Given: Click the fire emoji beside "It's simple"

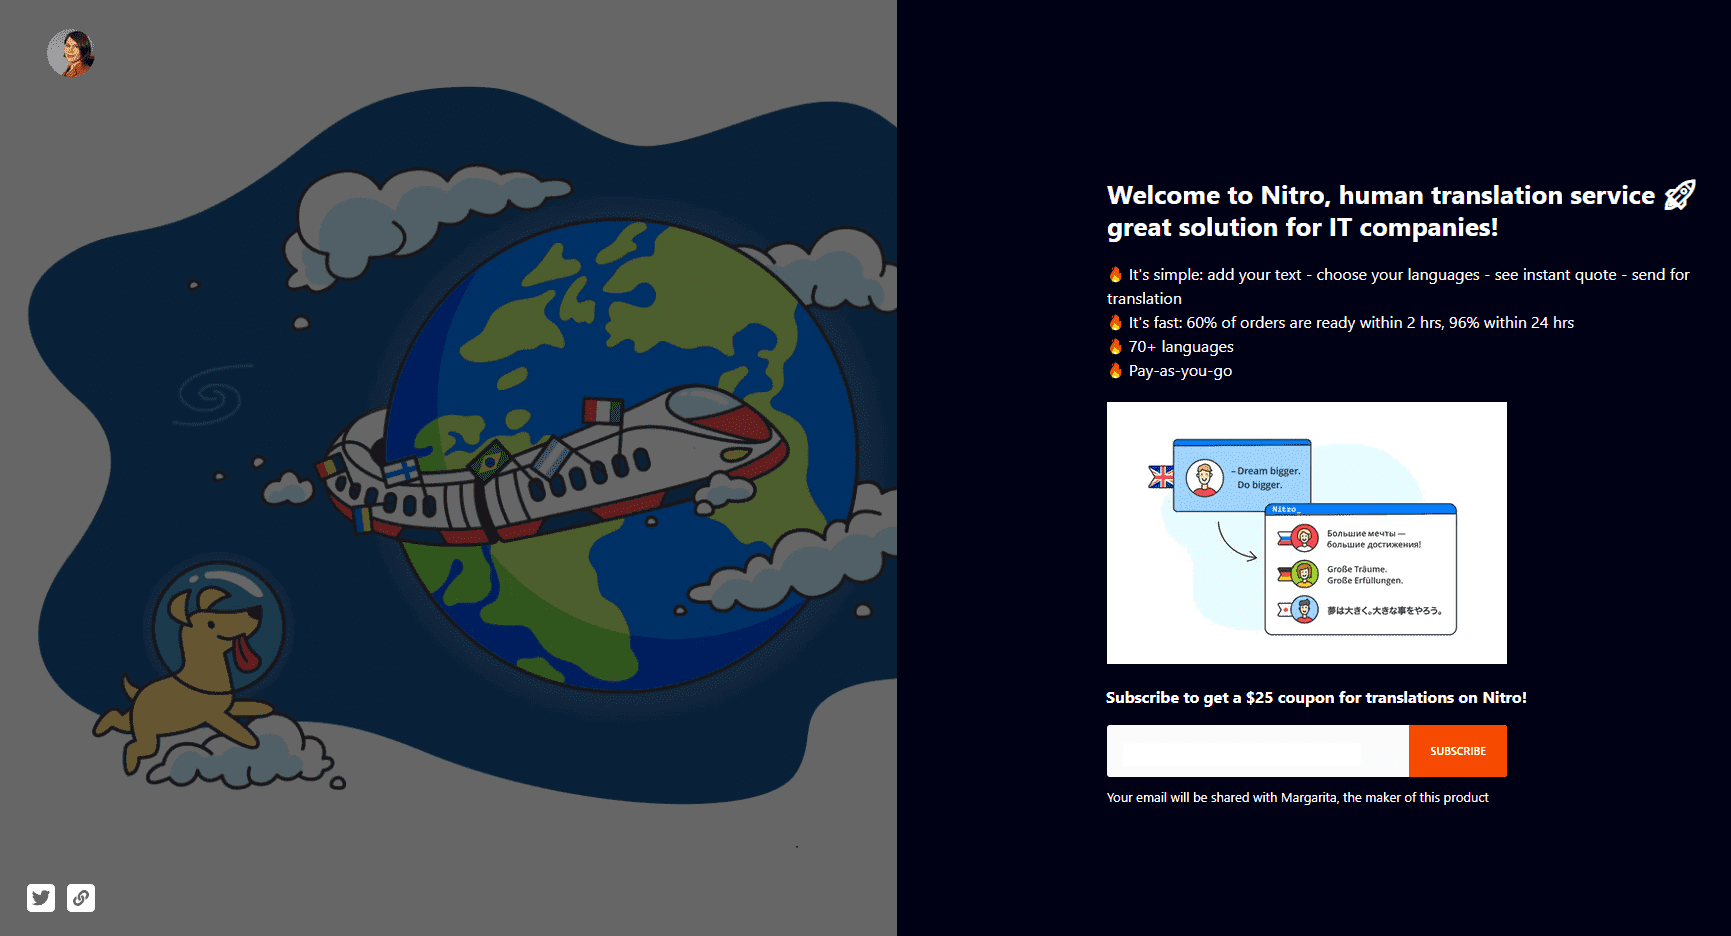Looking at the screenshot, I should tap(1115, 275).
